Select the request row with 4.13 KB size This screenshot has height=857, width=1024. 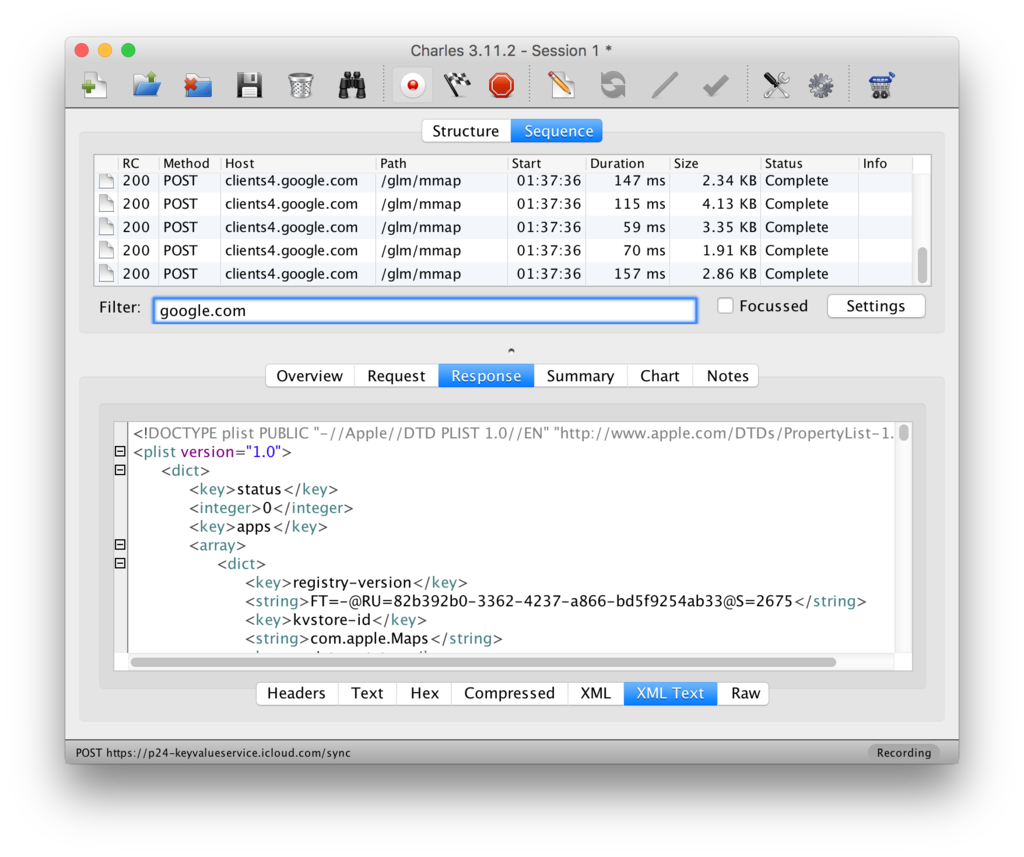pos(503,204)
